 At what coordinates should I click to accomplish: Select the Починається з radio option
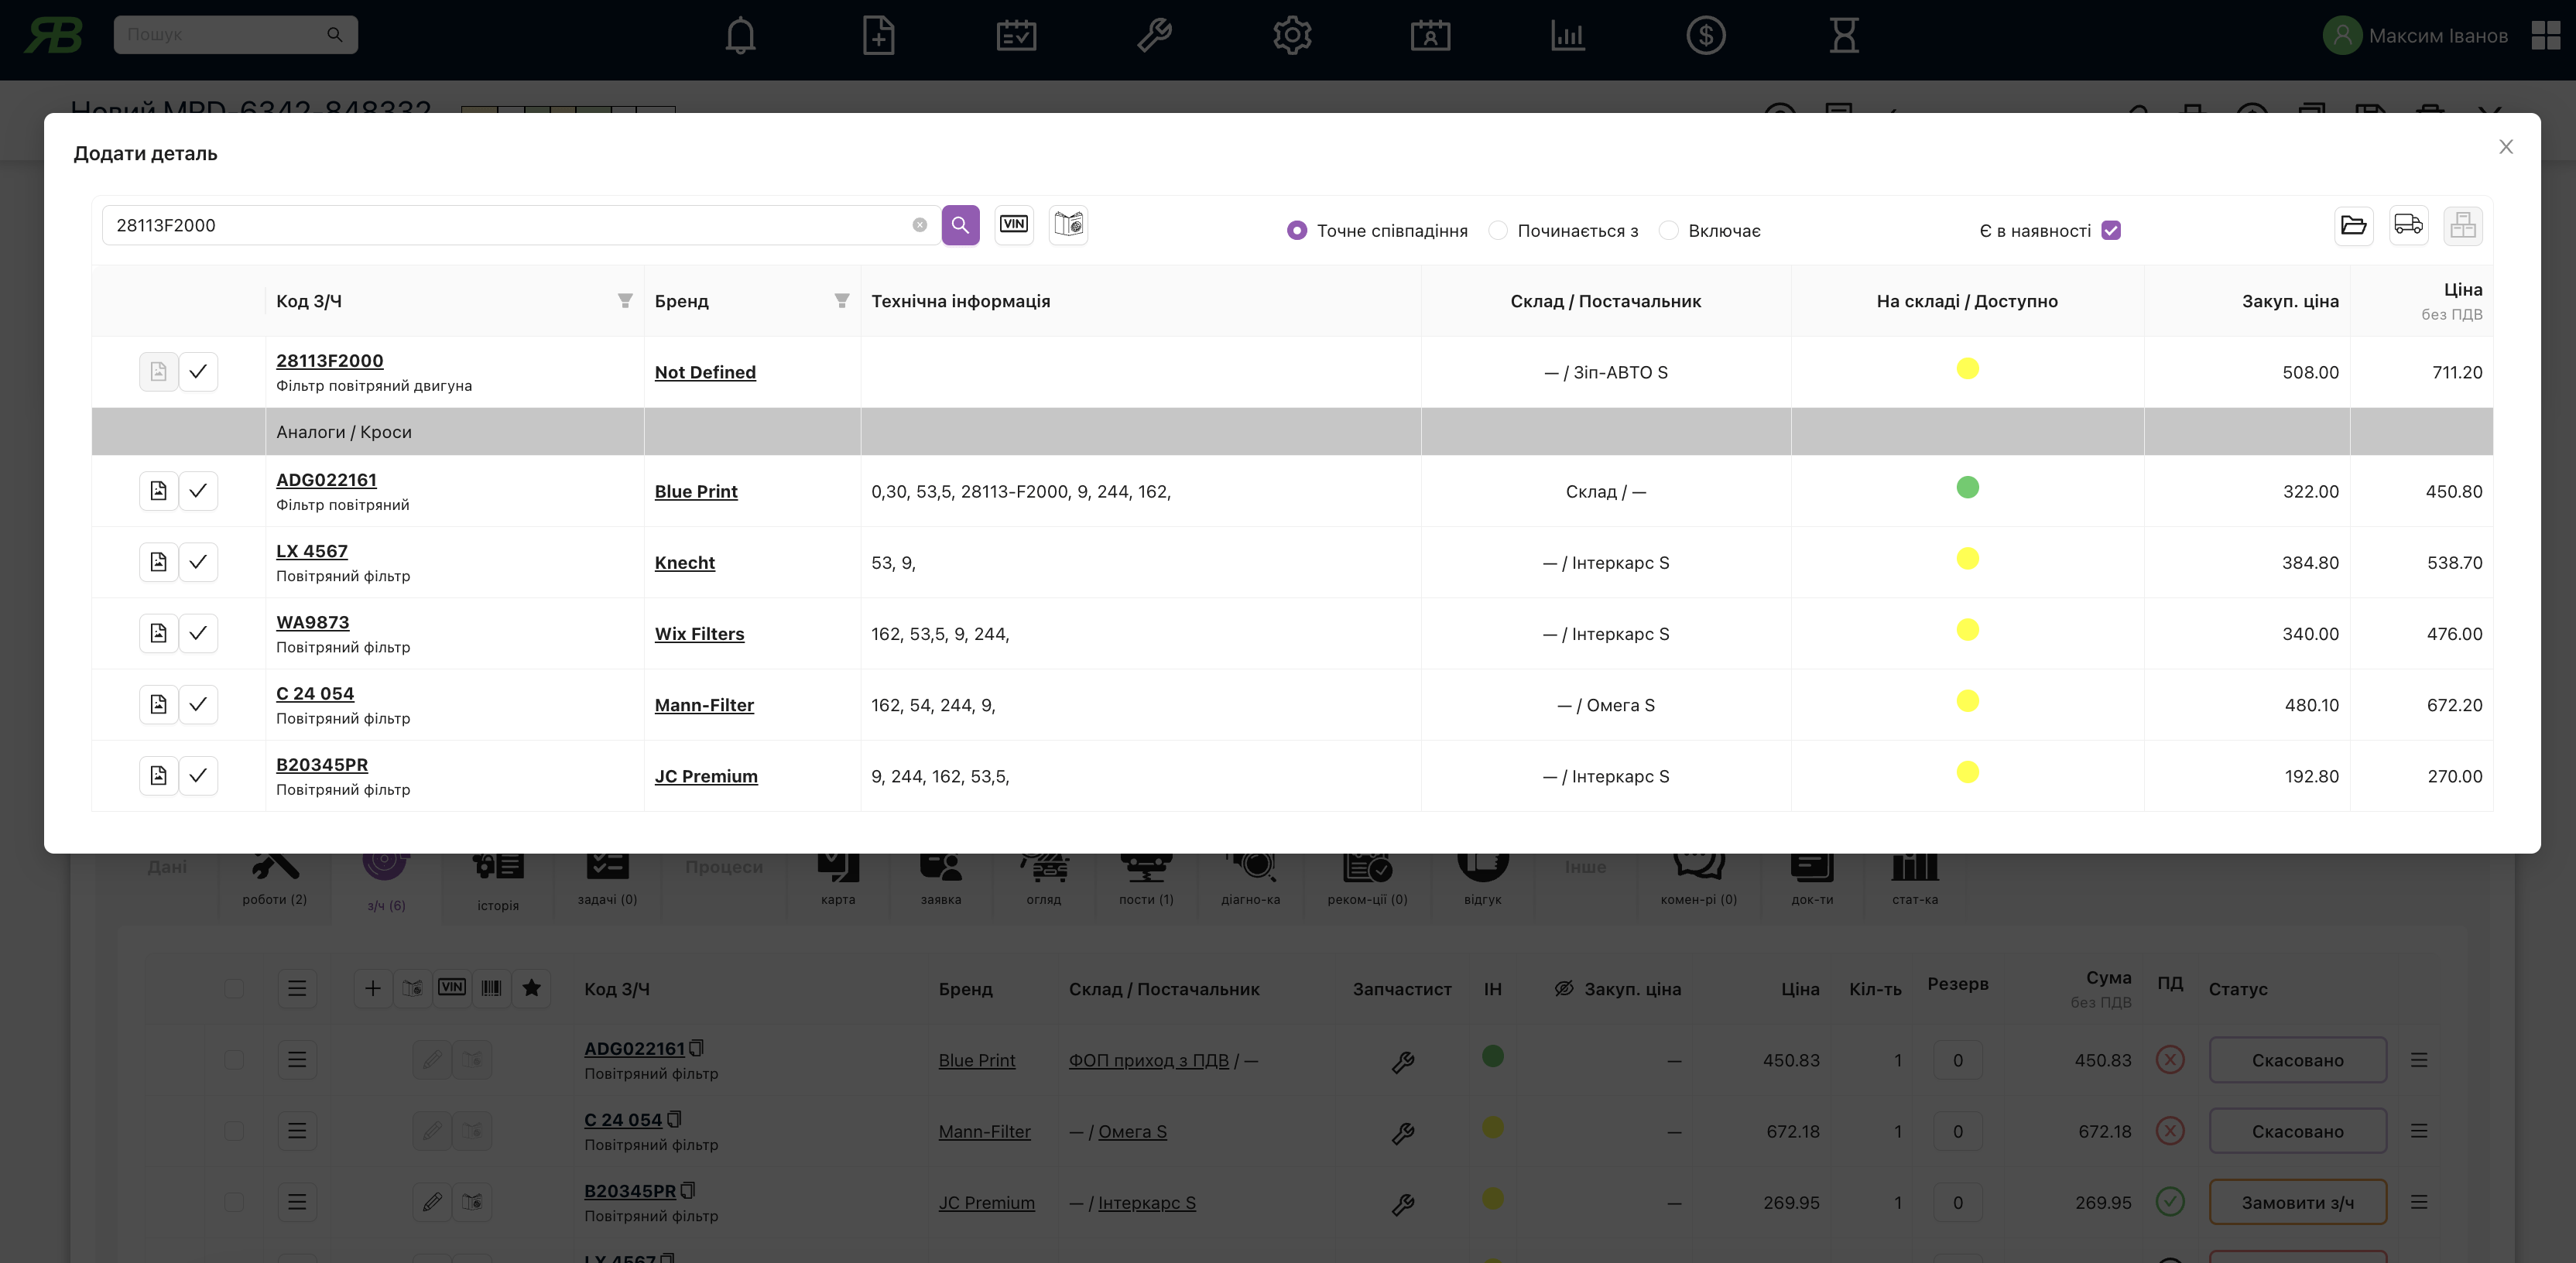(1497, 231)
